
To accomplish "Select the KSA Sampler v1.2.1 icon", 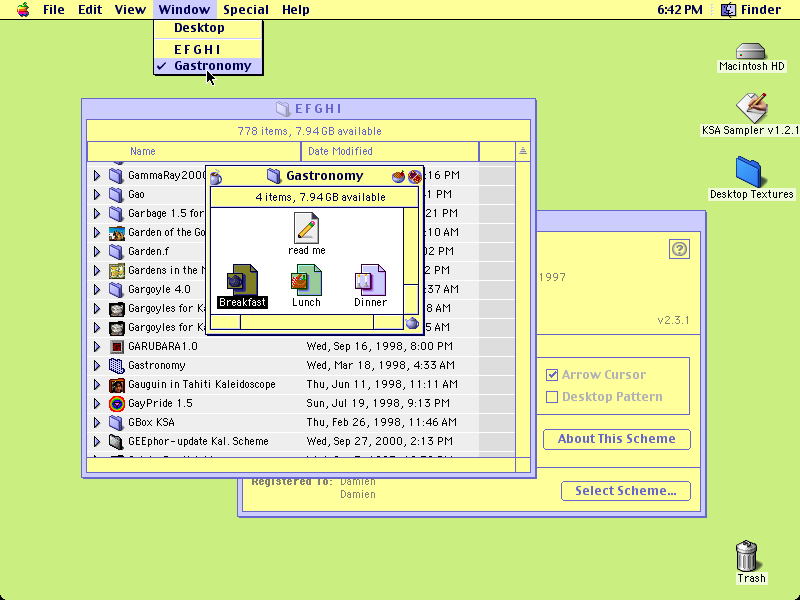I will click(x=751, y=108).
